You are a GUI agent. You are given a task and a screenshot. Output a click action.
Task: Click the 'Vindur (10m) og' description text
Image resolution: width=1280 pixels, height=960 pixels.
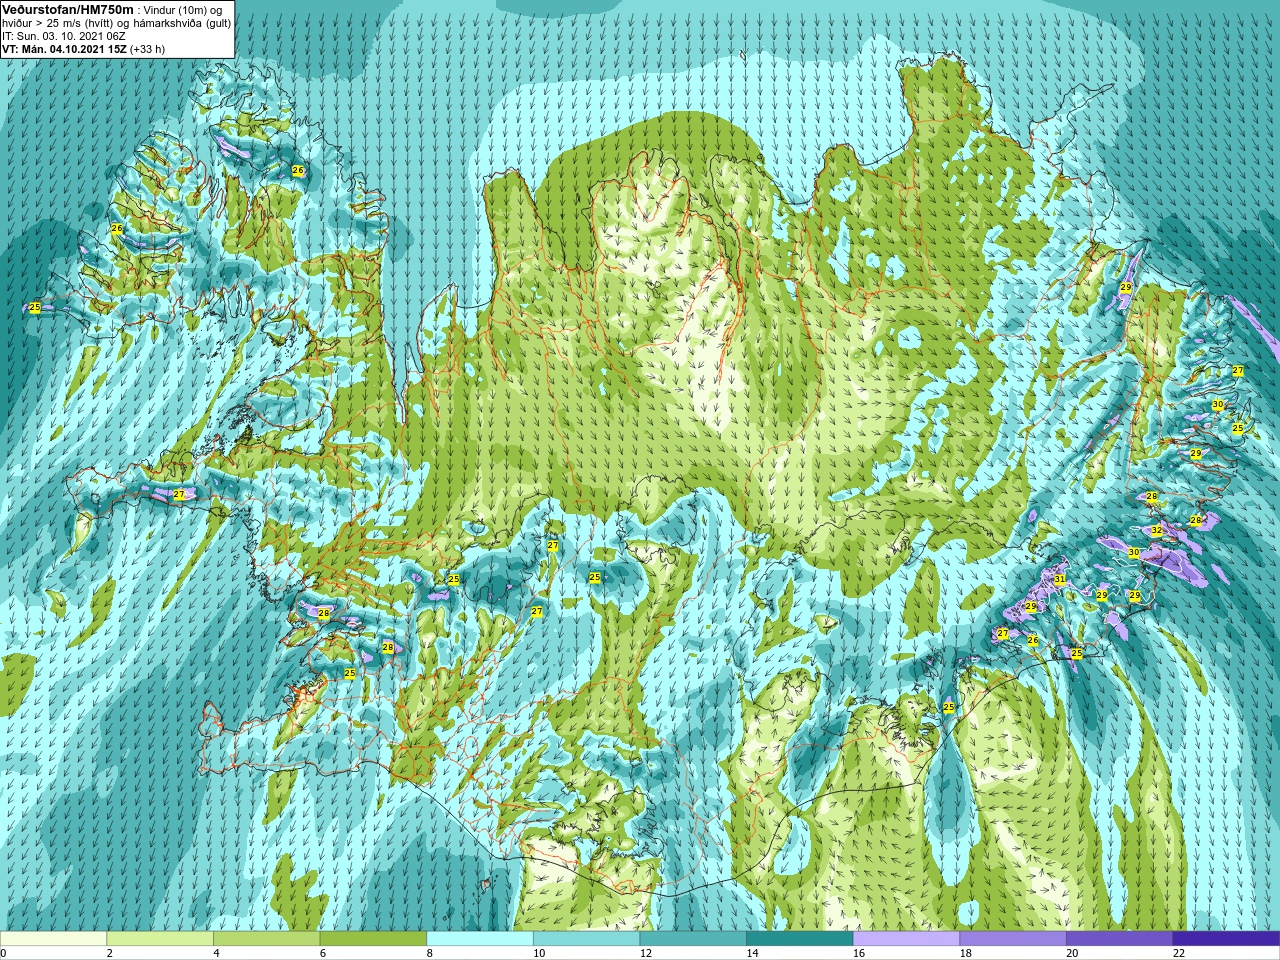pos(183,10)
